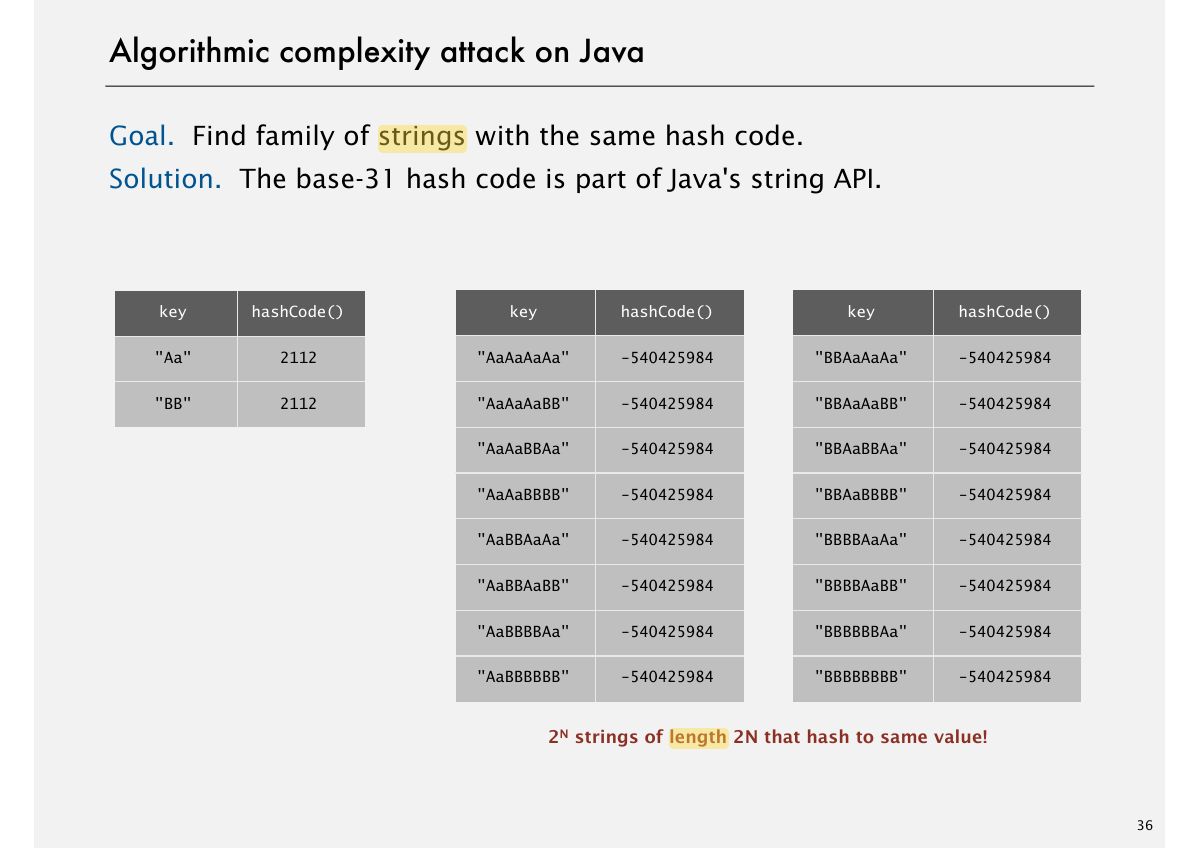Click the hash value beside "AaAaAaAa"
This screenshot has height=849, width=1200.
pos(670,358)
